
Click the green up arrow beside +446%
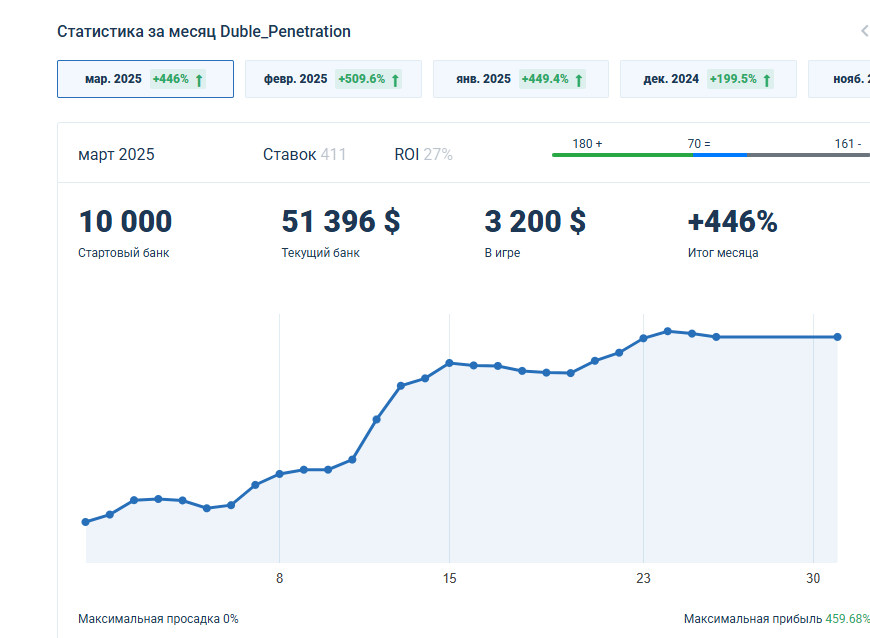click(x=199, y=80)
